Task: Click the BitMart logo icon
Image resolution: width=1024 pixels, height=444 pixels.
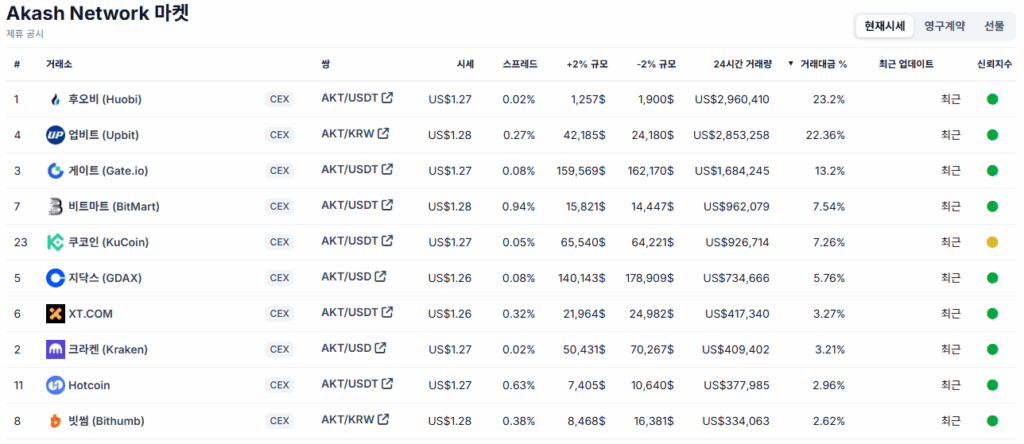Action: point(56,206)
